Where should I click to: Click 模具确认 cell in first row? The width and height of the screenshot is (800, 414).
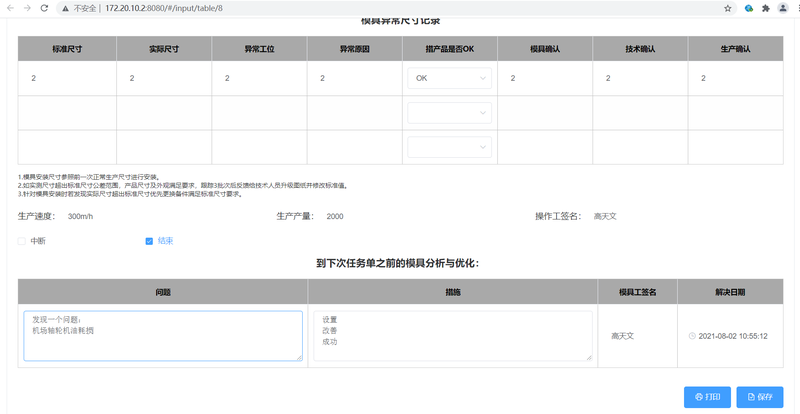click(545, 78)
